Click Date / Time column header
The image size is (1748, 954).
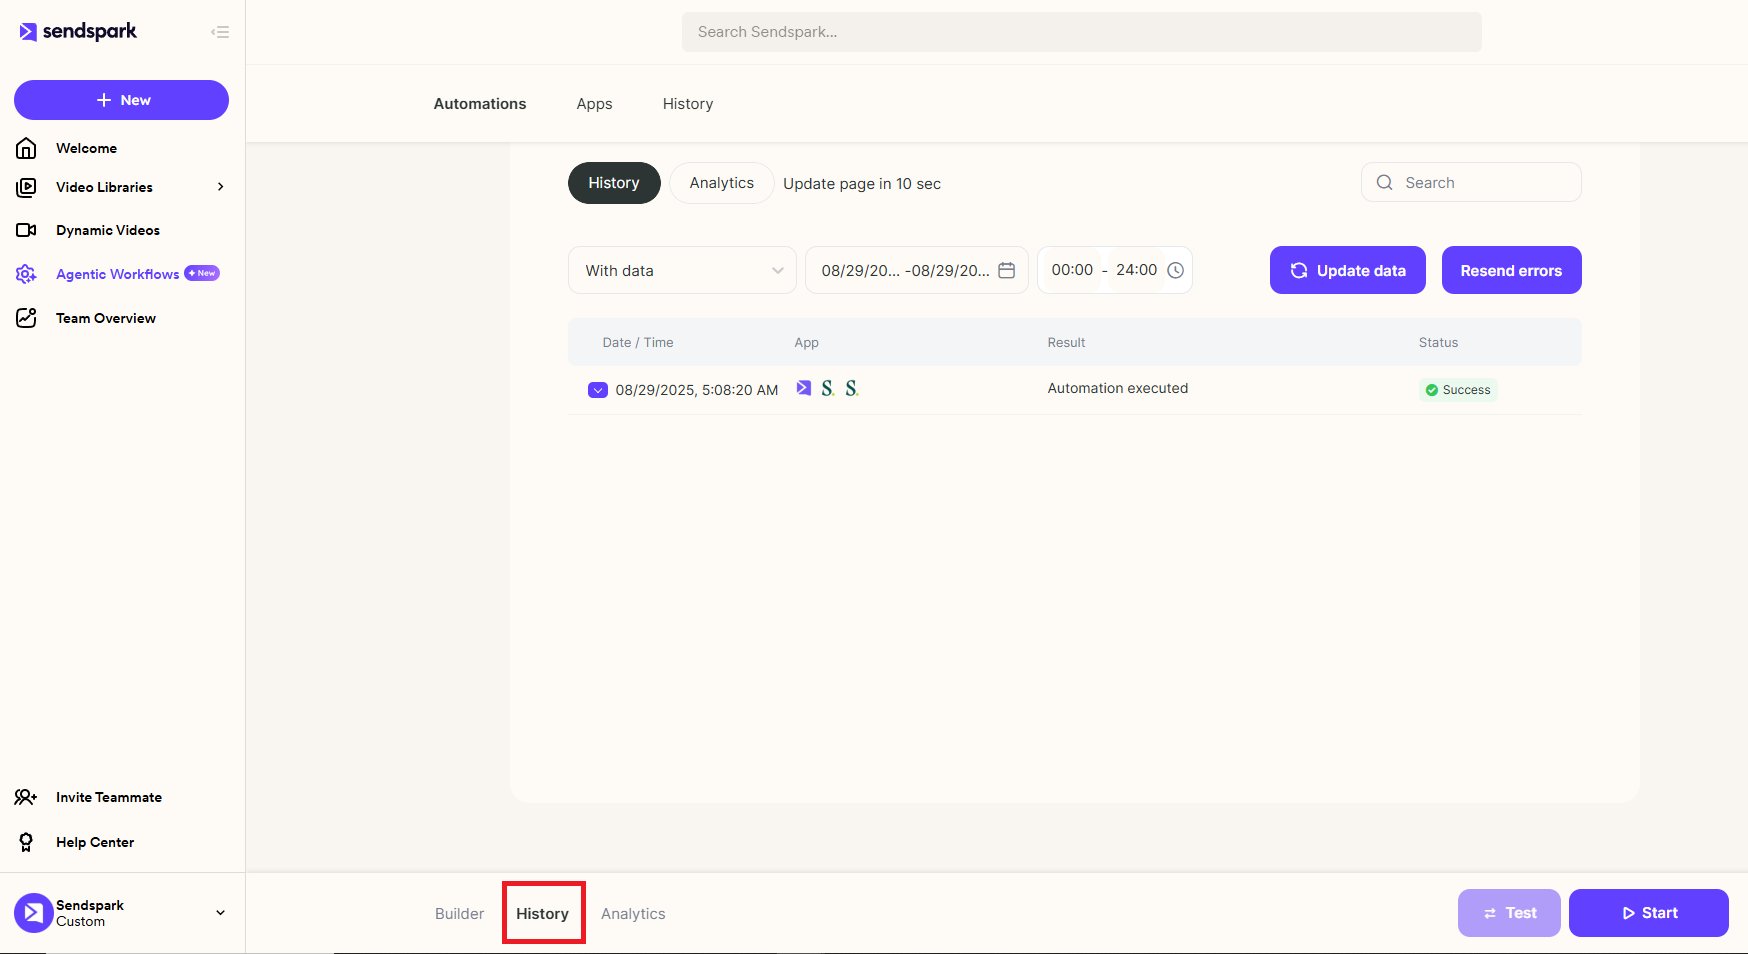click(638, 342)
